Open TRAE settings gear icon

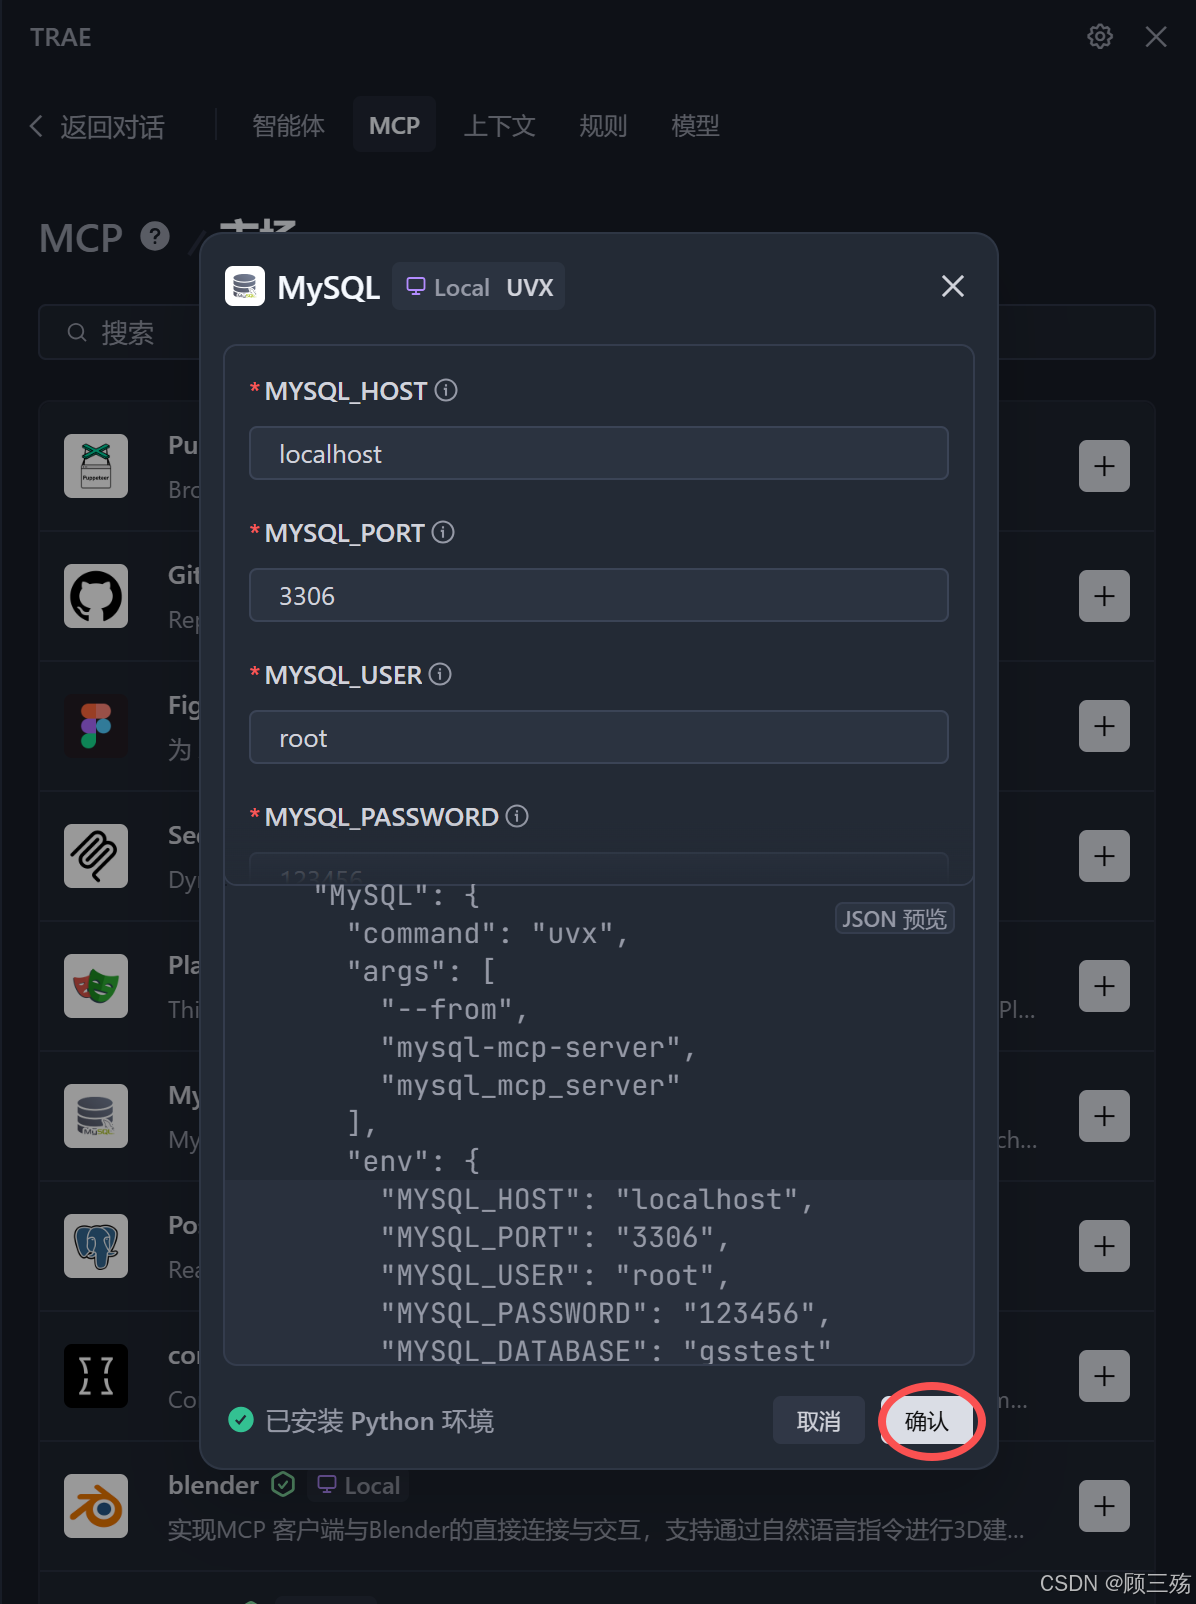(x=1100, y=37)
